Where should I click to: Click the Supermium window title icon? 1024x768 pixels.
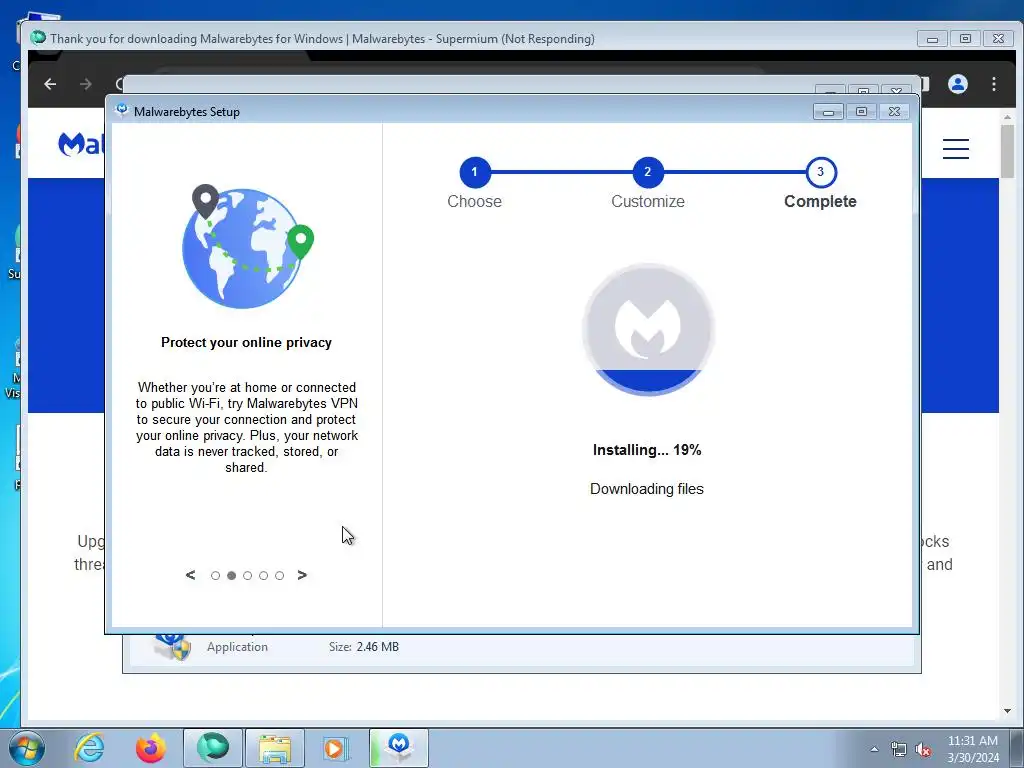click(x=38, y=38)
